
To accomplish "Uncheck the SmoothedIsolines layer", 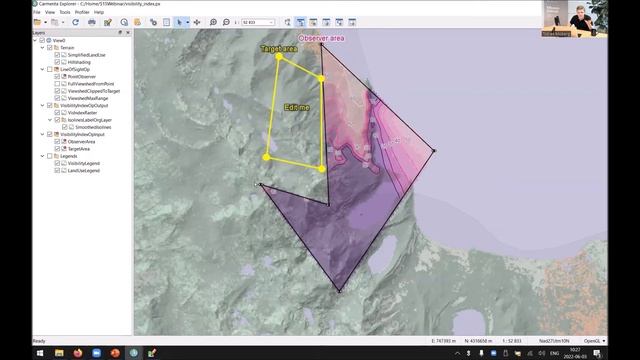I will tap(64, 127).
